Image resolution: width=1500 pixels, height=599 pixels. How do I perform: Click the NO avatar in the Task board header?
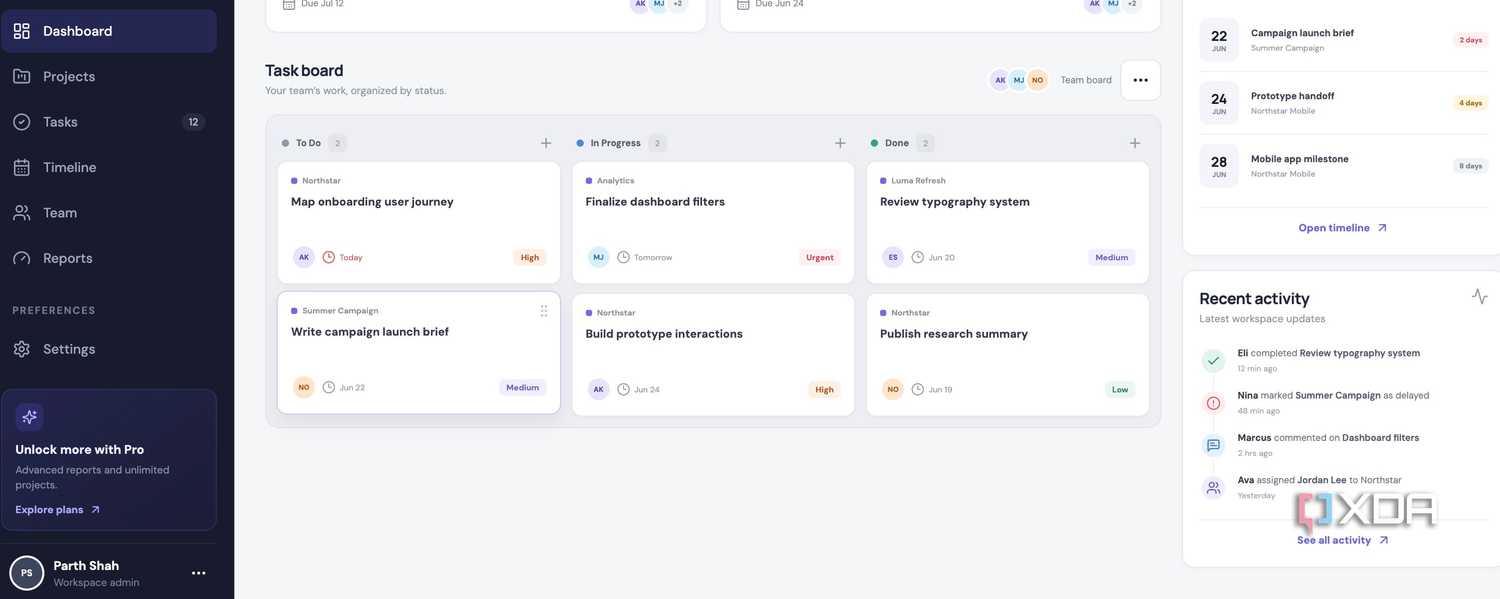coord(1037,80)
